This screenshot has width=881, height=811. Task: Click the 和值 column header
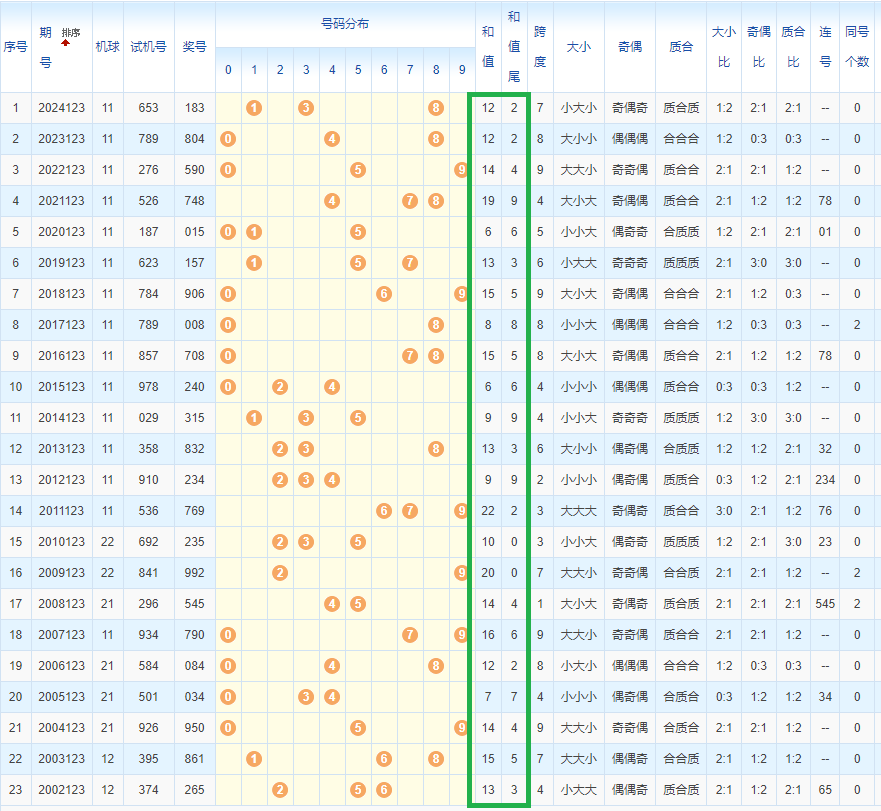(488, 46)
